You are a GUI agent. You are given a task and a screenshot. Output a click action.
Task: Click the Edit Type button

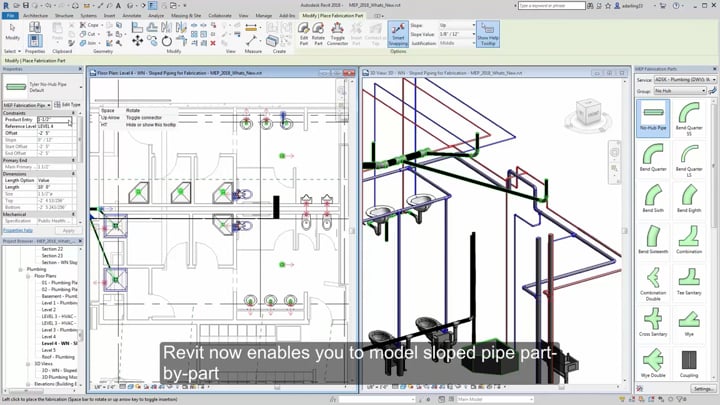click(x=67, y=105)
